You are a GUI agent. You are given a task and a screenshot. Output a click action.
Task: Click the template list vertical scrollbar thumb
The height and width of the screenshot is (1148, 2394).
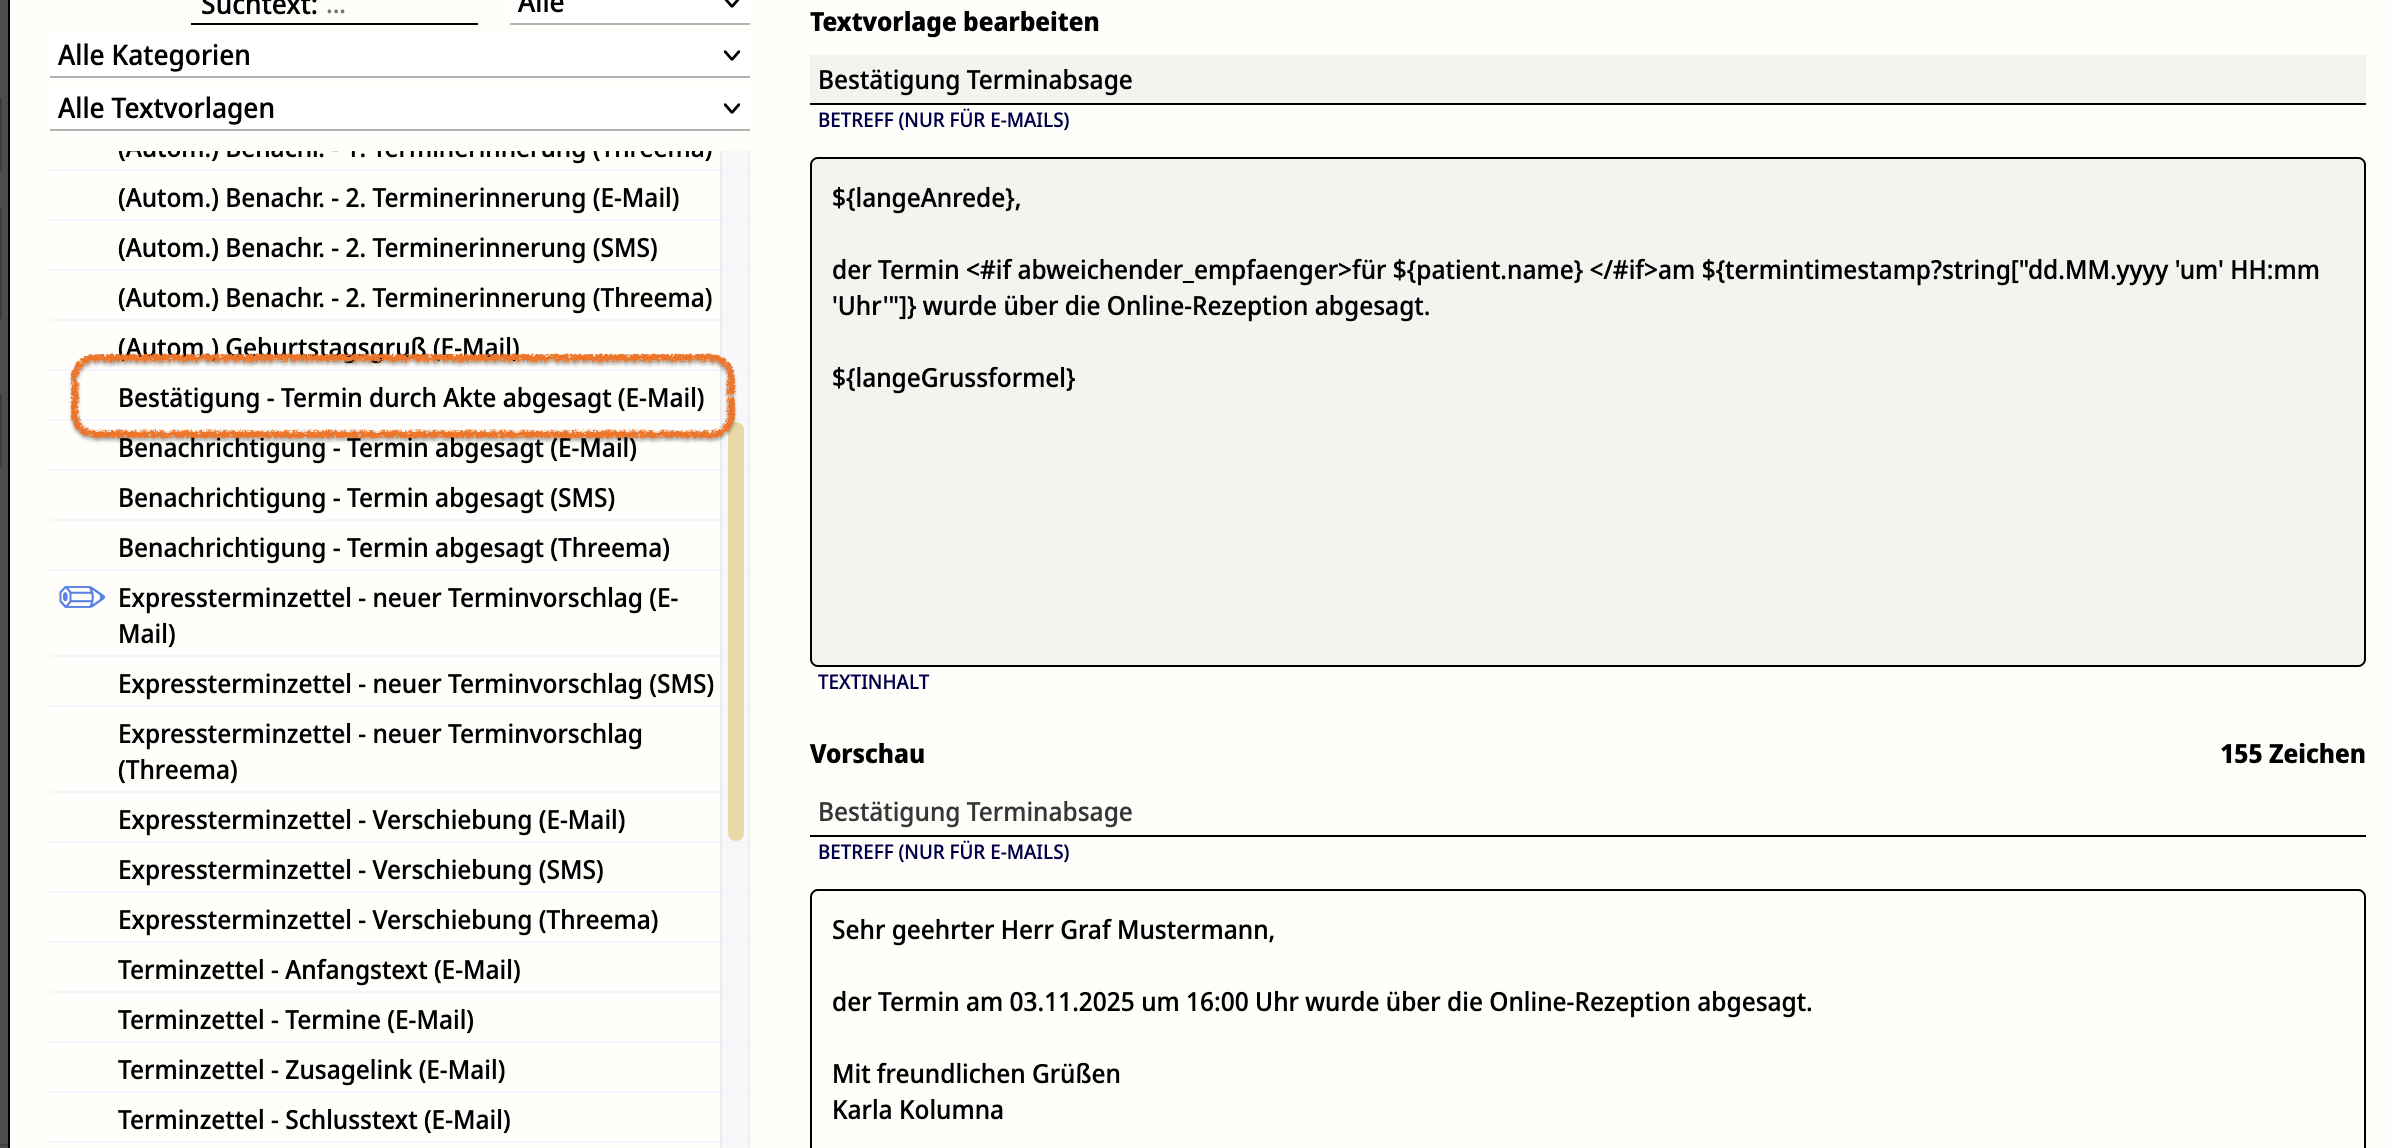point(736,630)
